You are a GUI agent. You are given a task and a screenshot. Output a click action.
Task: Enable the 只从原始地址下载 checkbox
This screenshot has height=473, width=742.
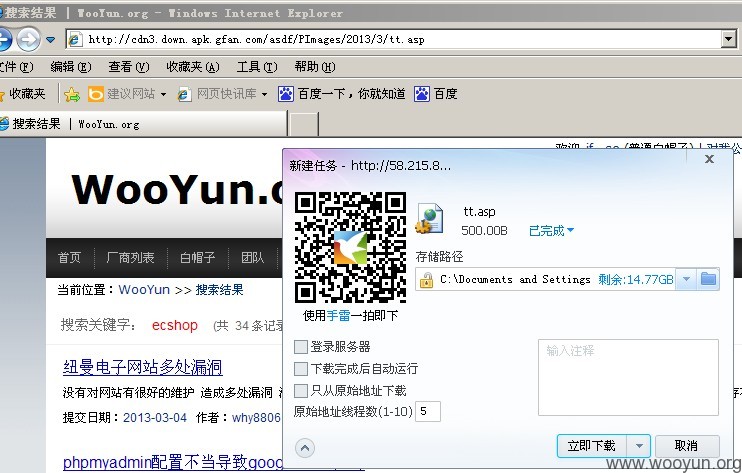coord(300,391)
